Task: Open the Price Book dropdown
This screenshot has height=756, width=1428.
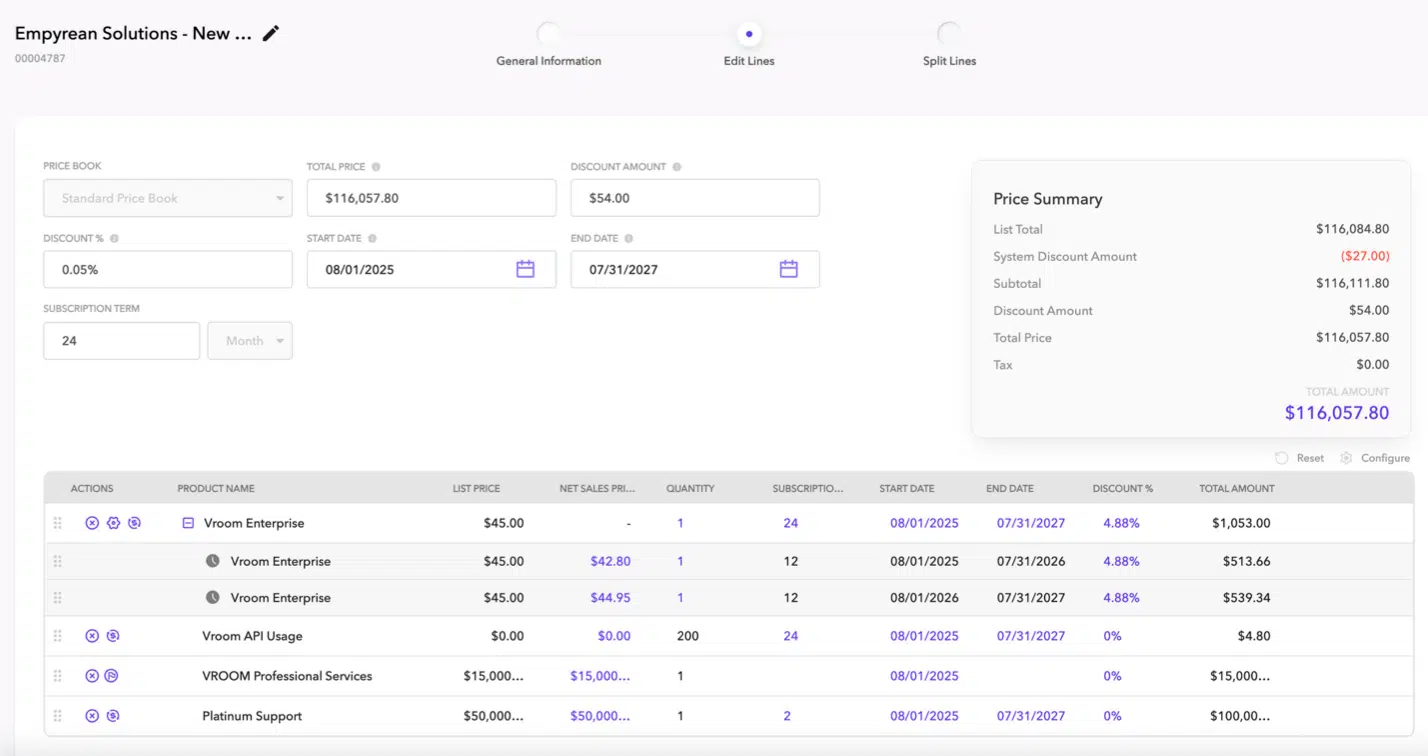Action: [168, 198]
